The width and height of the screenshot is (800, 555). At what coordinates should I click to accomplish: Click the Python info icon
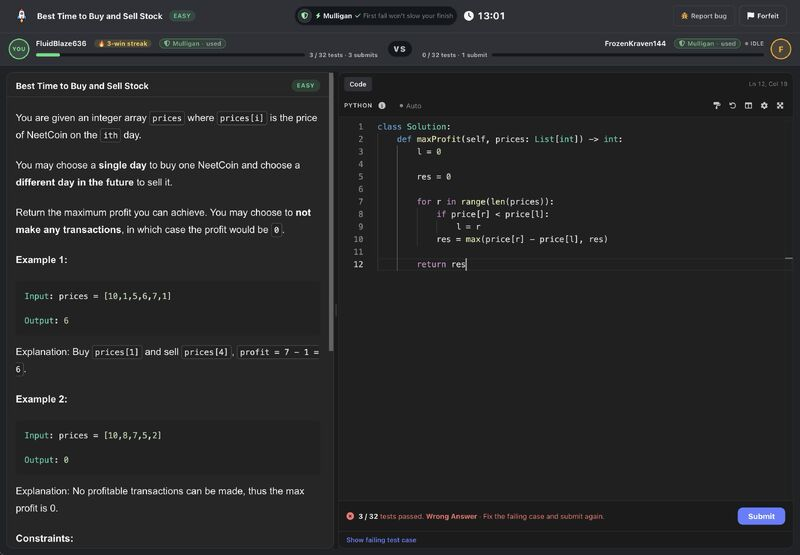click(382, 106)
